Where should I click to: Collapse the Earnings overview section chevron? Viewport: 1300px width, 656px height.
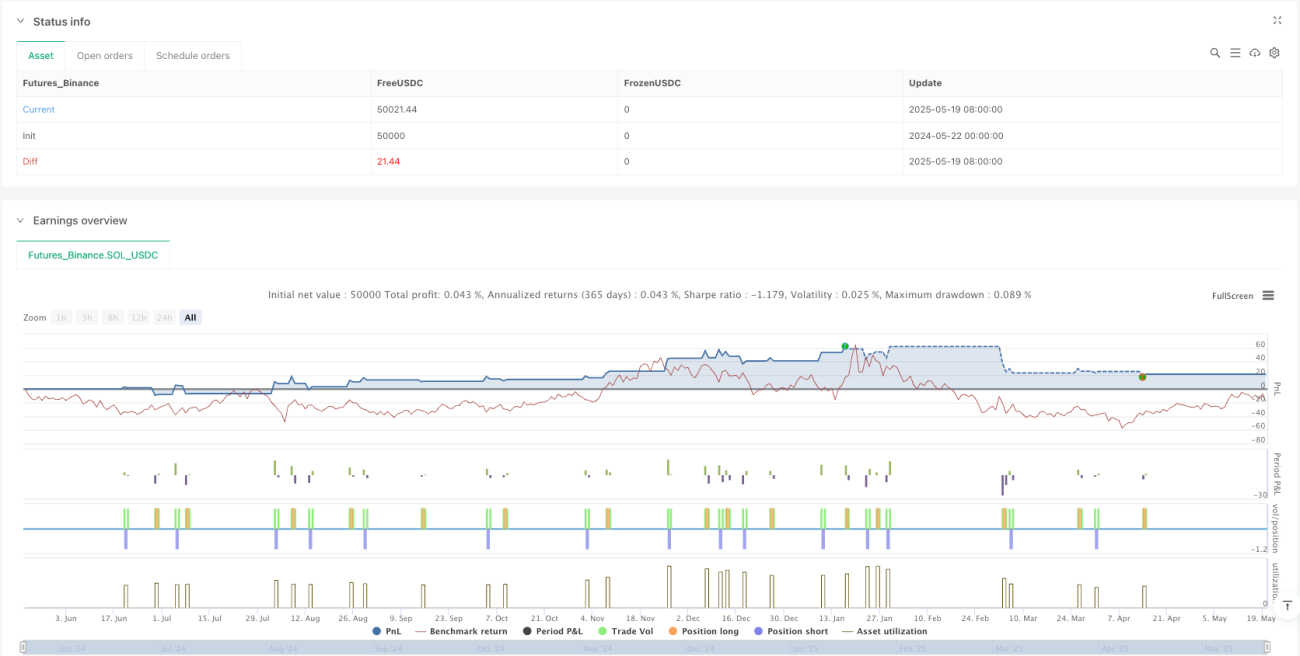(x=20, y=220)
